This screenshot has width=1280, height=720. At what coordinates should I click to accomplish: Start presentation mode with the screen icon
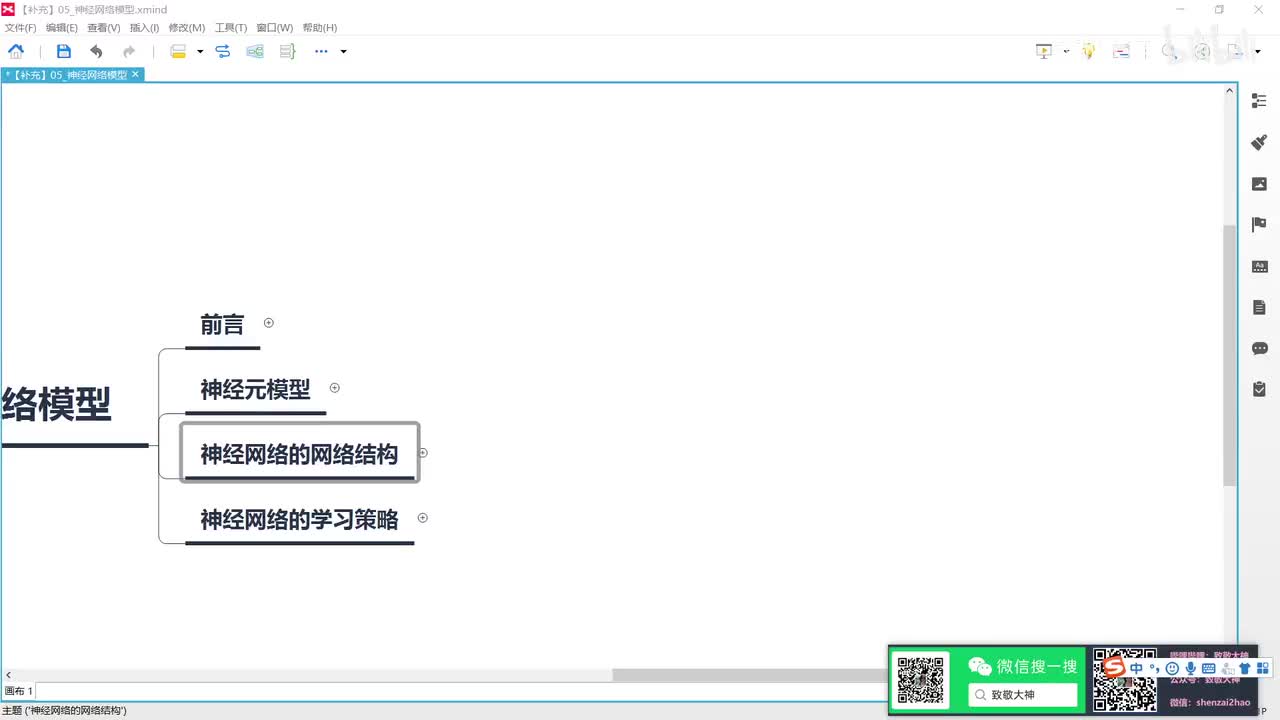pyautogui.click(x=1044, y=51)
